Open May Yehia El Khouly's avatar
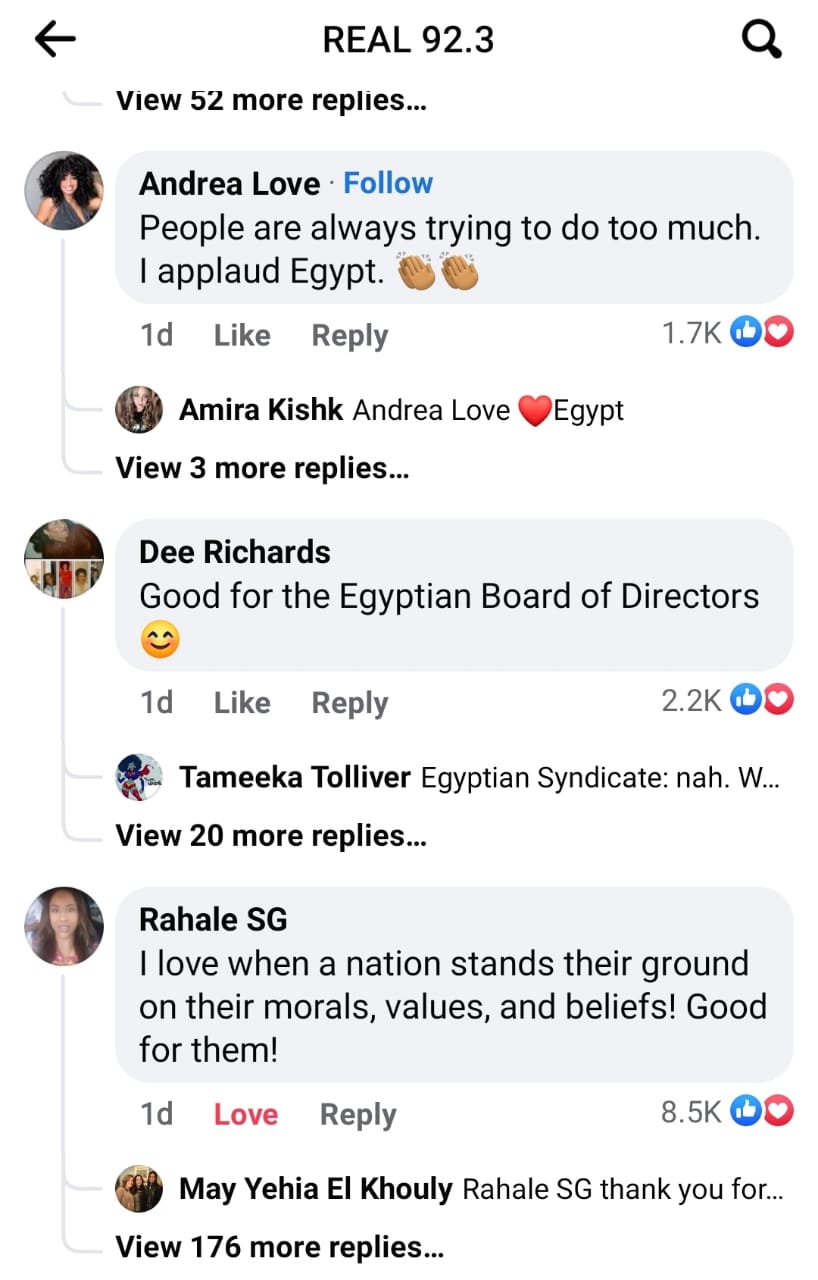The image size is (818, 1280). pos(139,1189)
